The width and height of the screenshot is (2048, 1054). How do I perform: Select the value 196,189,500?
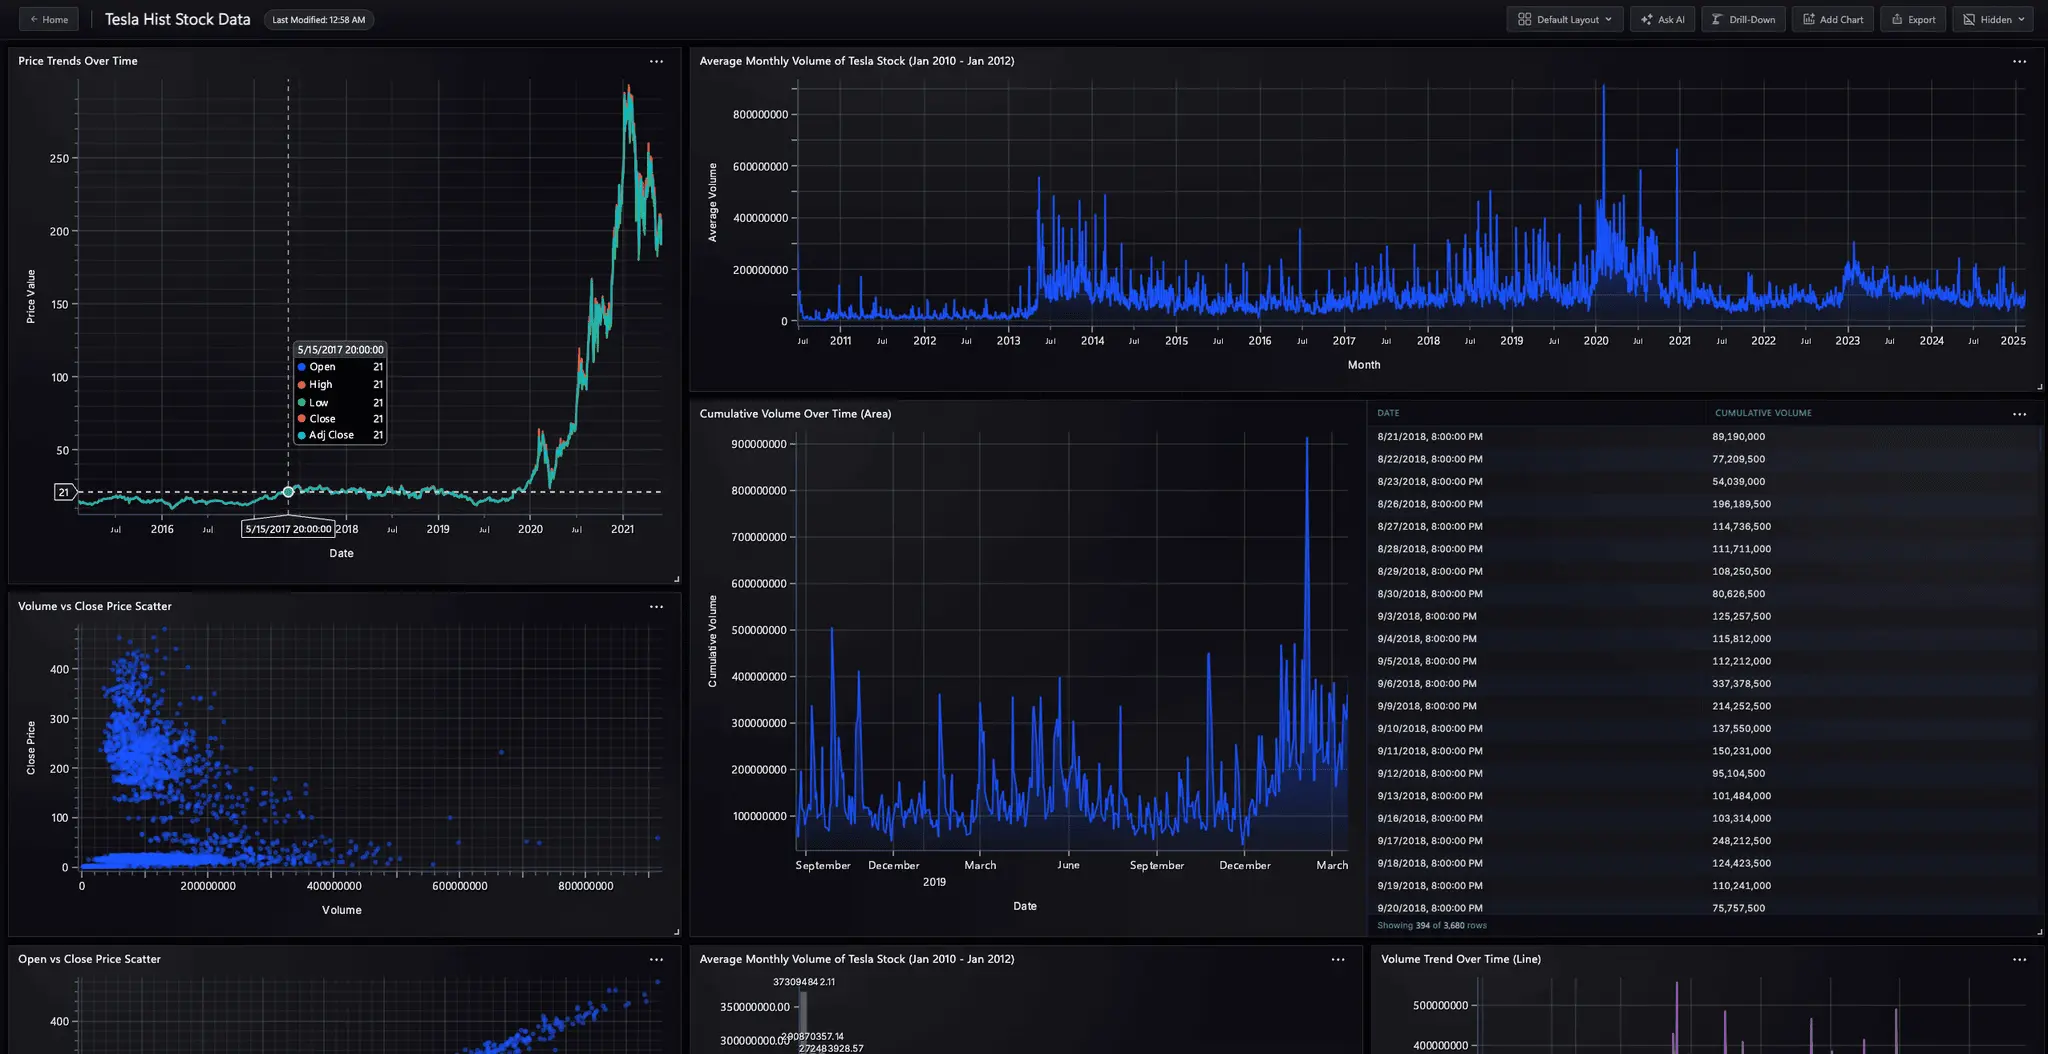click(x=1741, y=504)
